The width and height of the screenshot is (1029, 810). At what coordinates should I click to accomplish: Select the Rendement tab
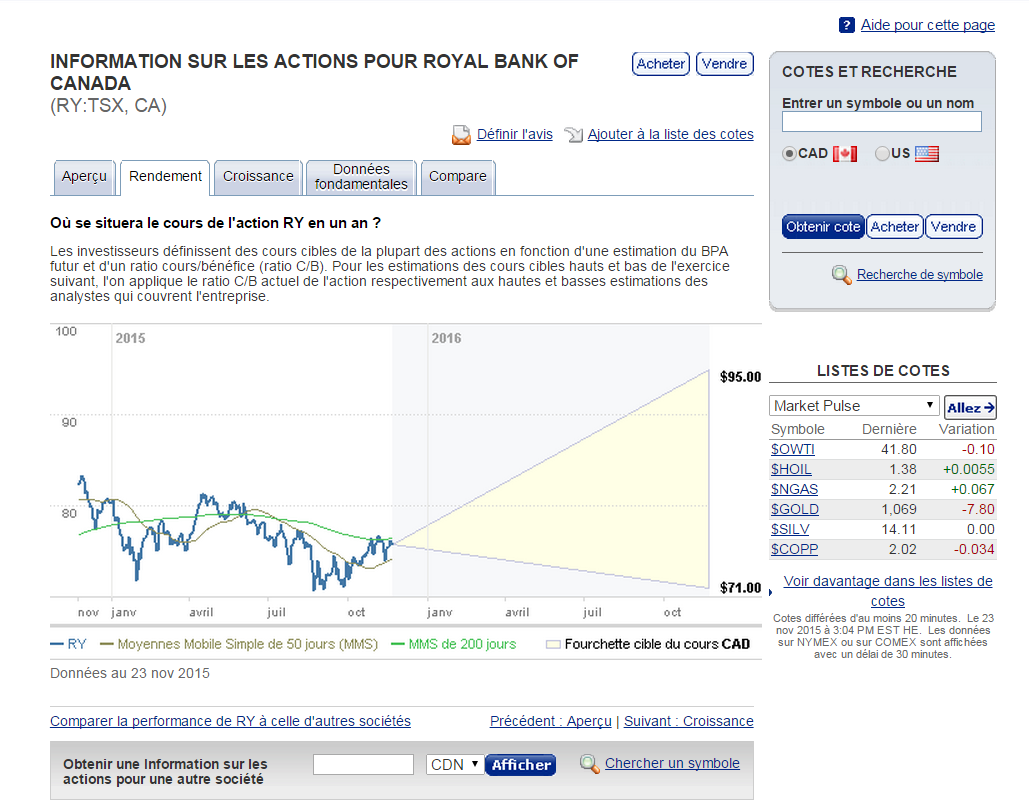[165, 177]
